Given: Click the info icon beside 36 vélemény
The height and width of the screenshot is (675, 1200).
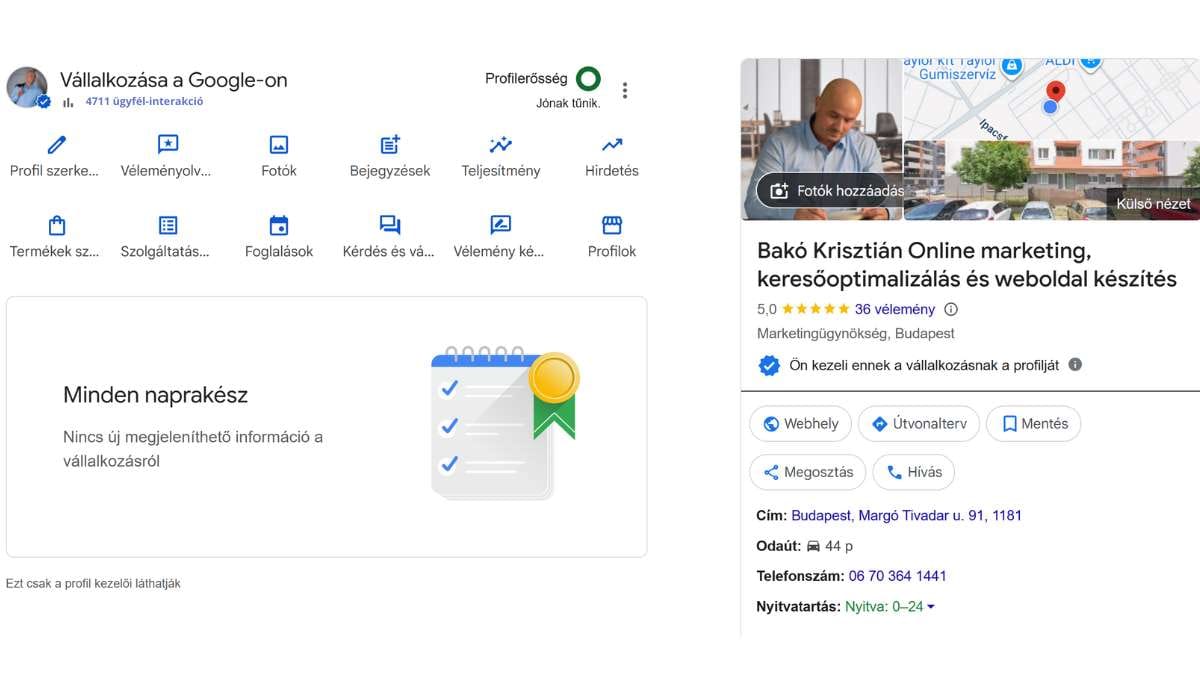Looking at the screenshot, I should 951,310.
